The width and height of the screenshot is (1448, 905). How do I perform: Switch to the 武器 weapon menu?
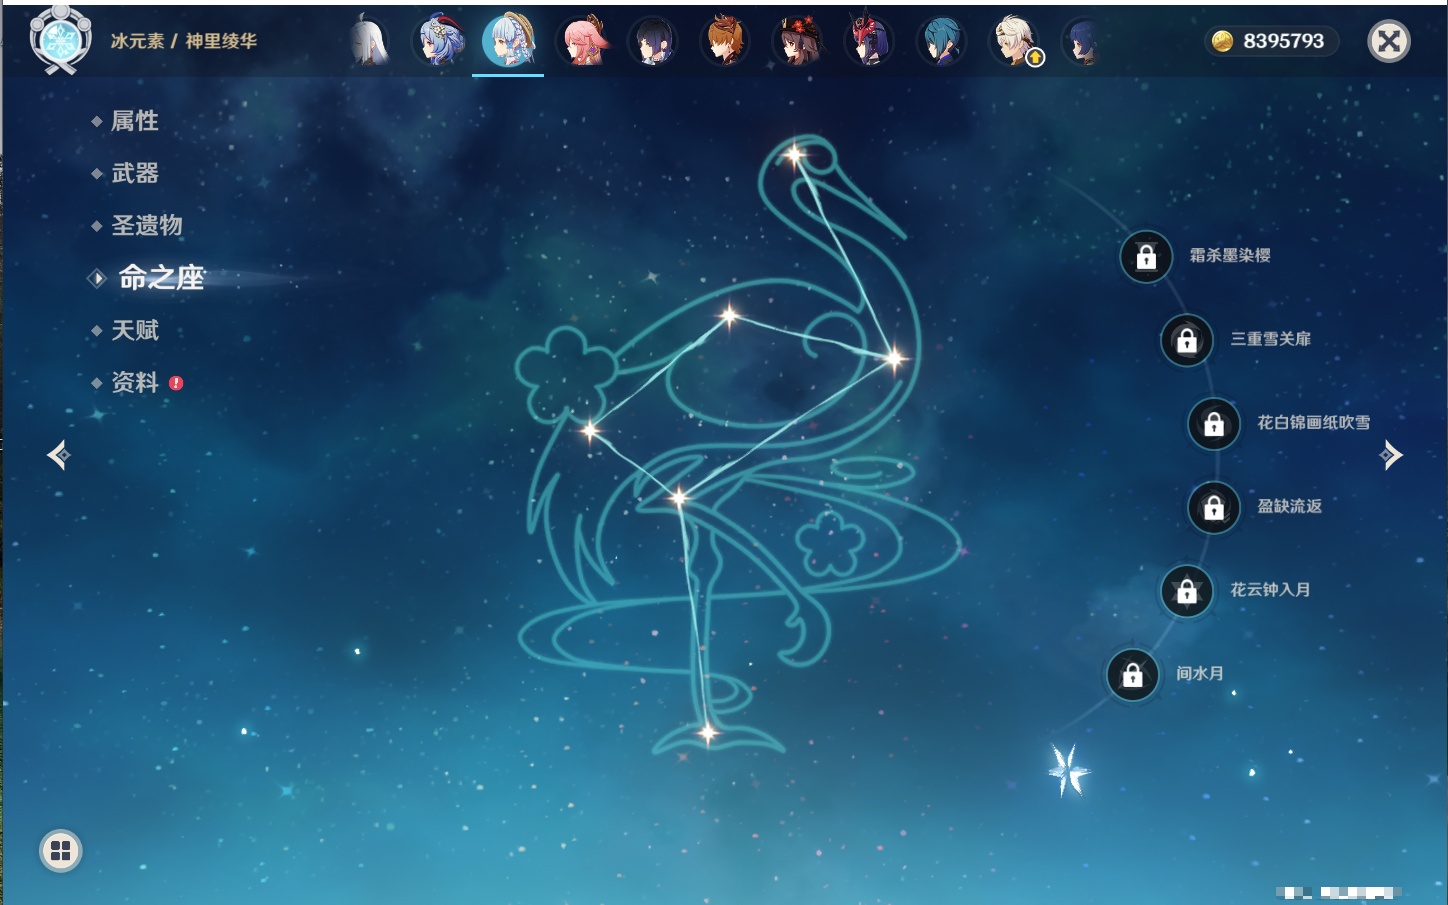[x=135, y=173]
